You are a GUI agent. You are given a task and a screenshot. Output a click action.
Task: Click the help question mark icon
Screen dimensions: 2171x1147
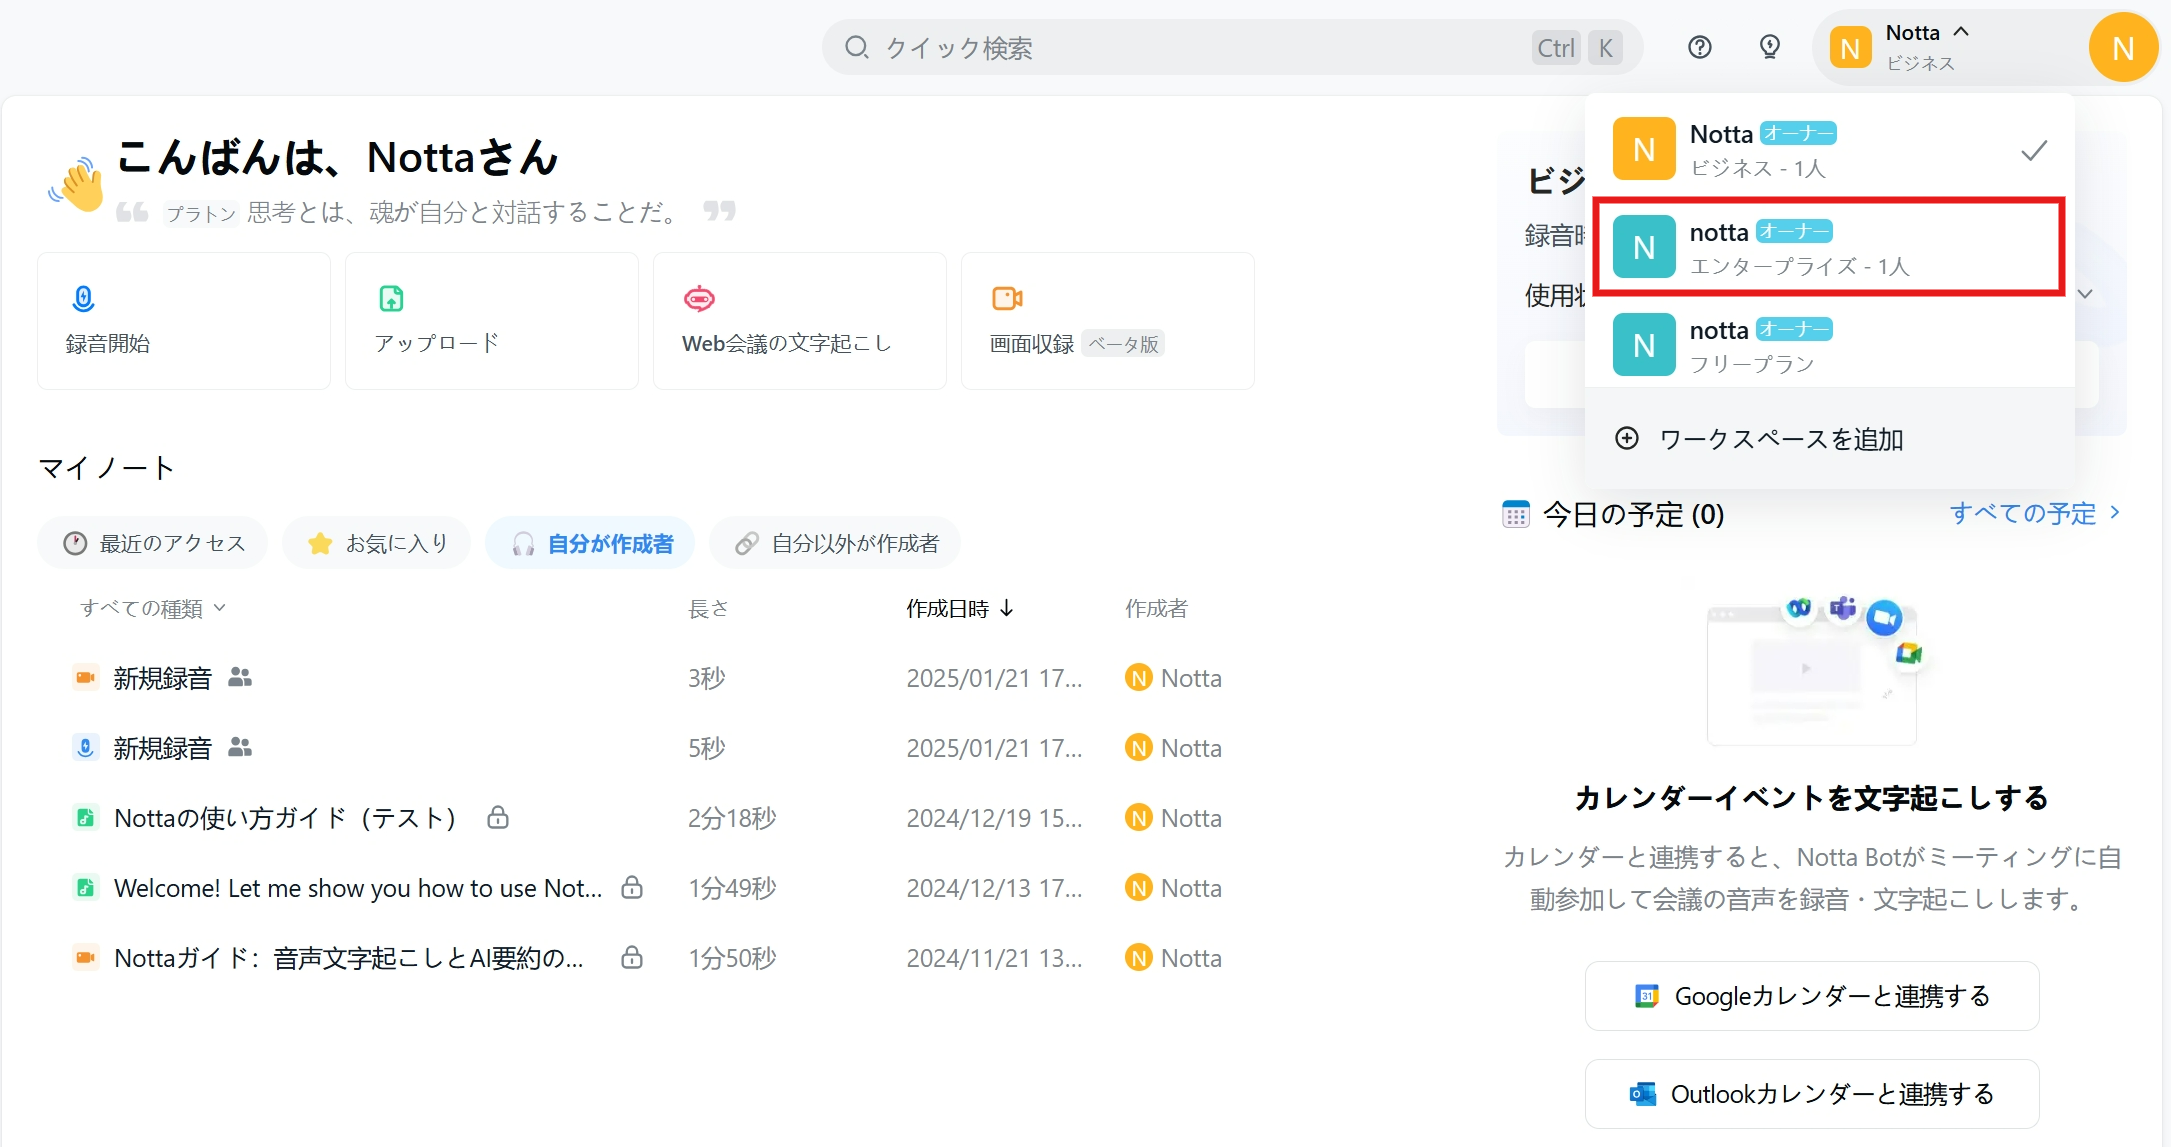(x=1699, y=47)
